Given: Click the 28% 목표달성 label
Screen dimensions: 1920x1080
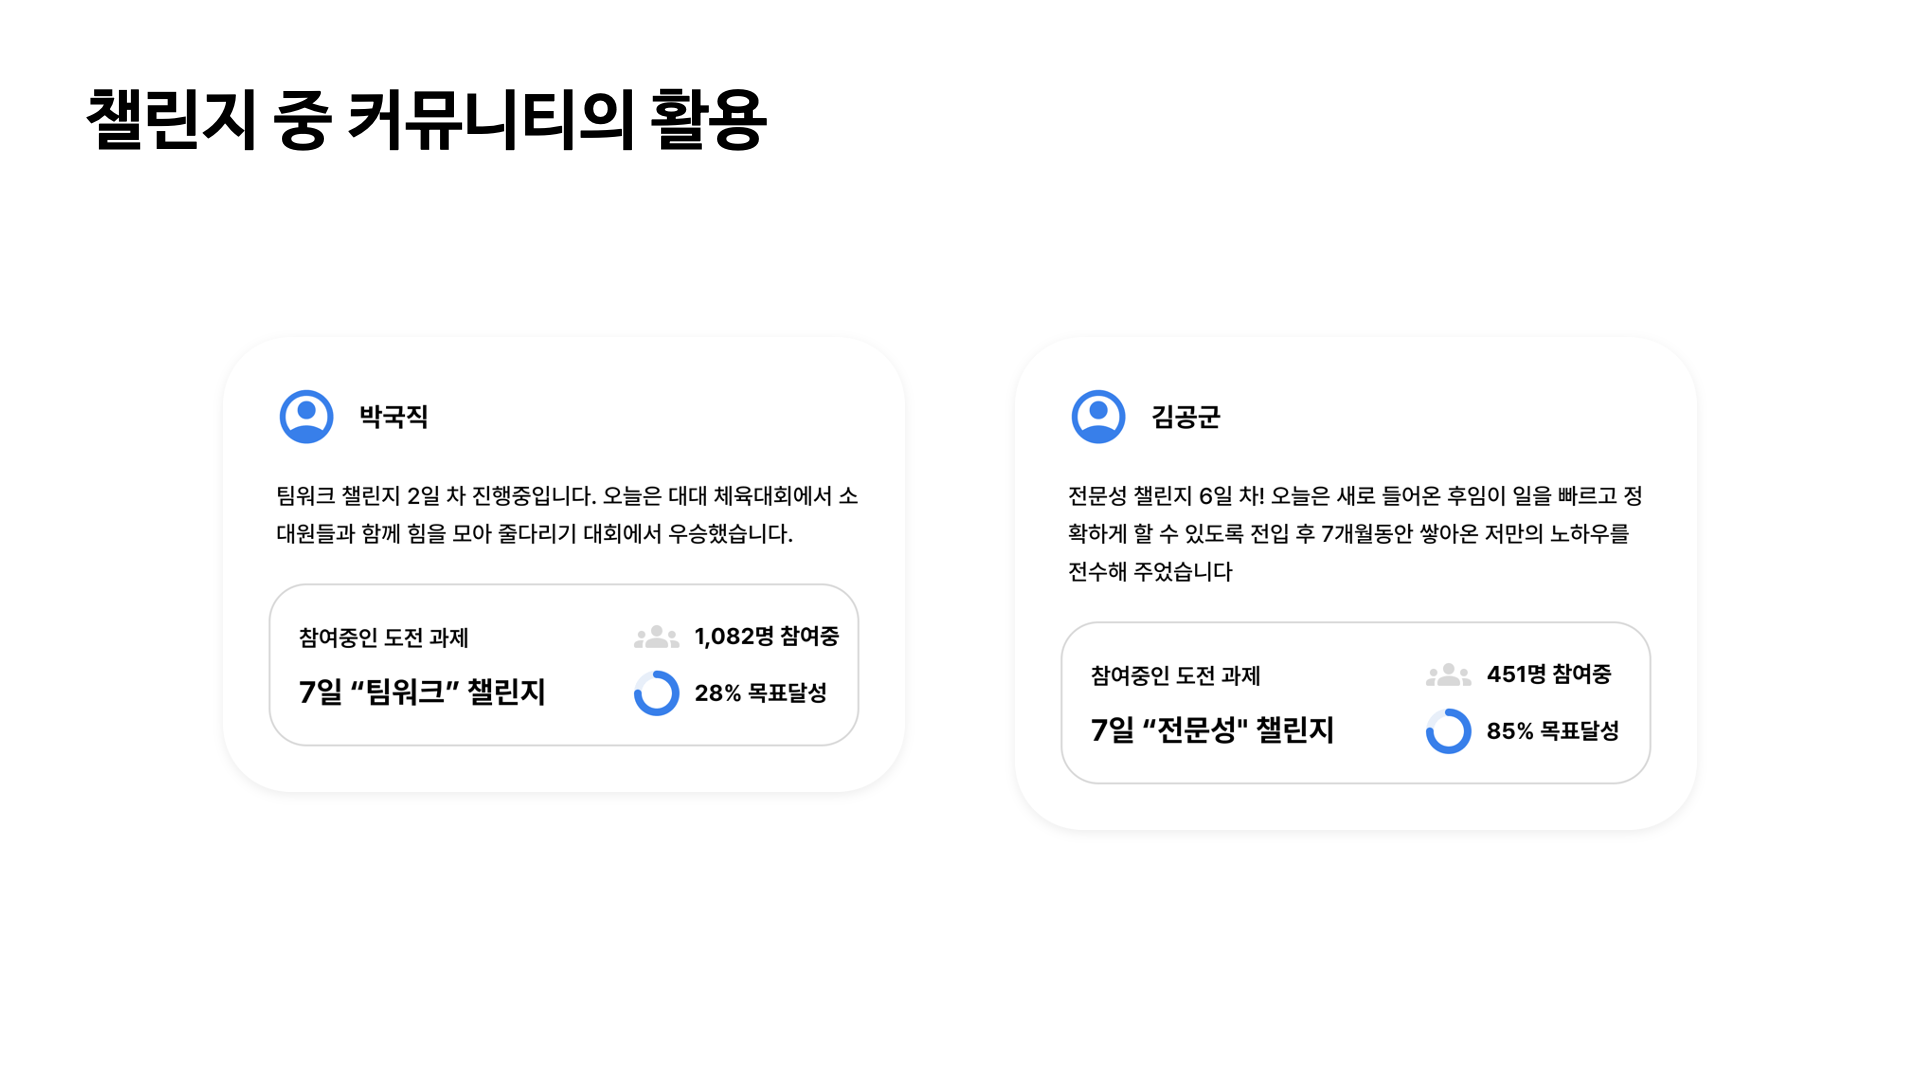Looking at the screenshot, I should [761, 693].
